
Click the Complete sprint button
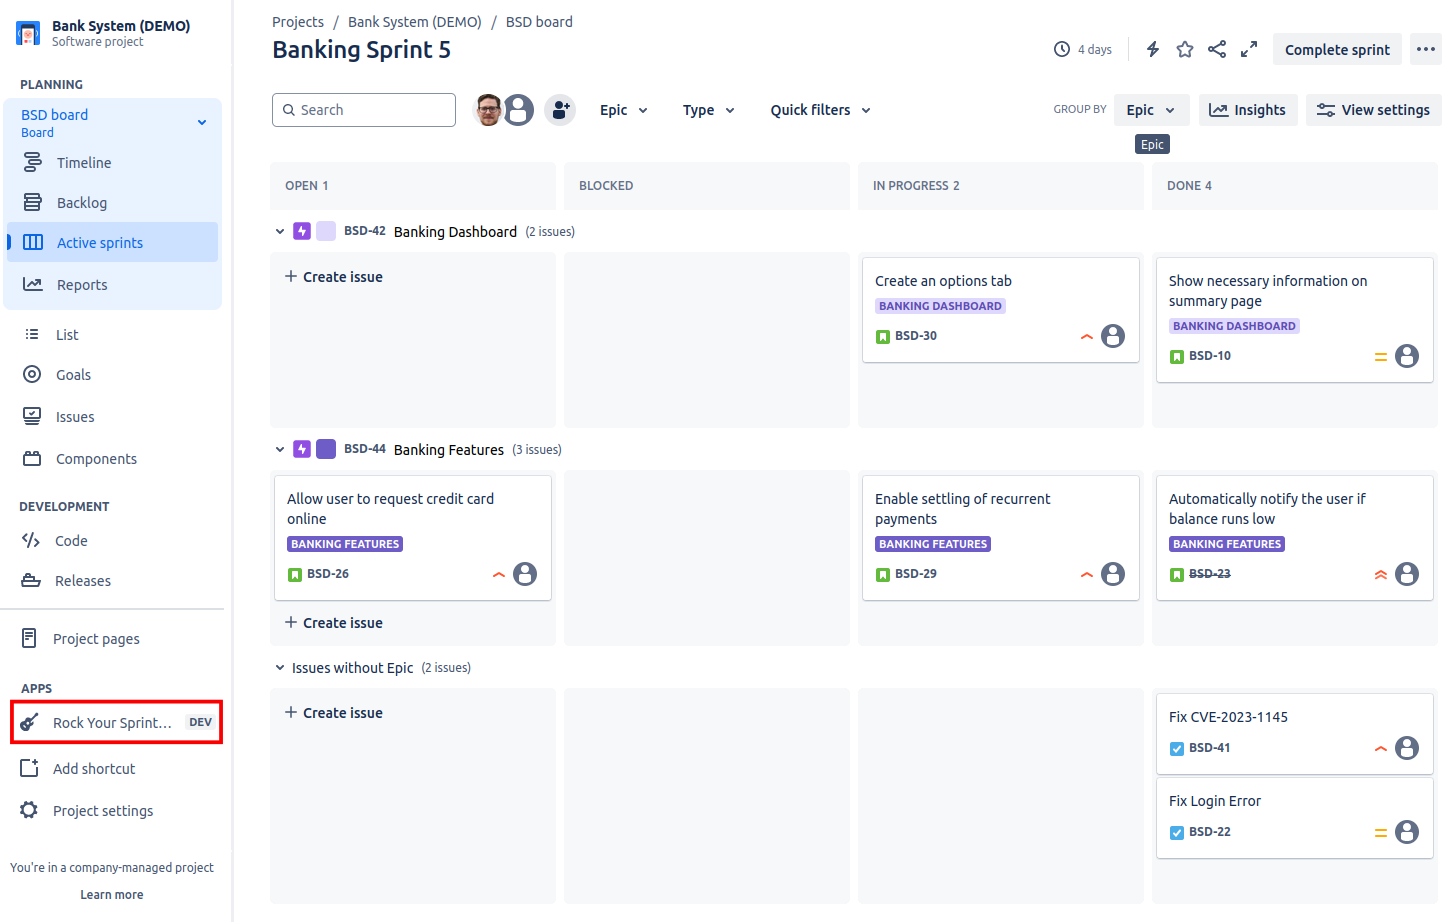coord(1337,49)
